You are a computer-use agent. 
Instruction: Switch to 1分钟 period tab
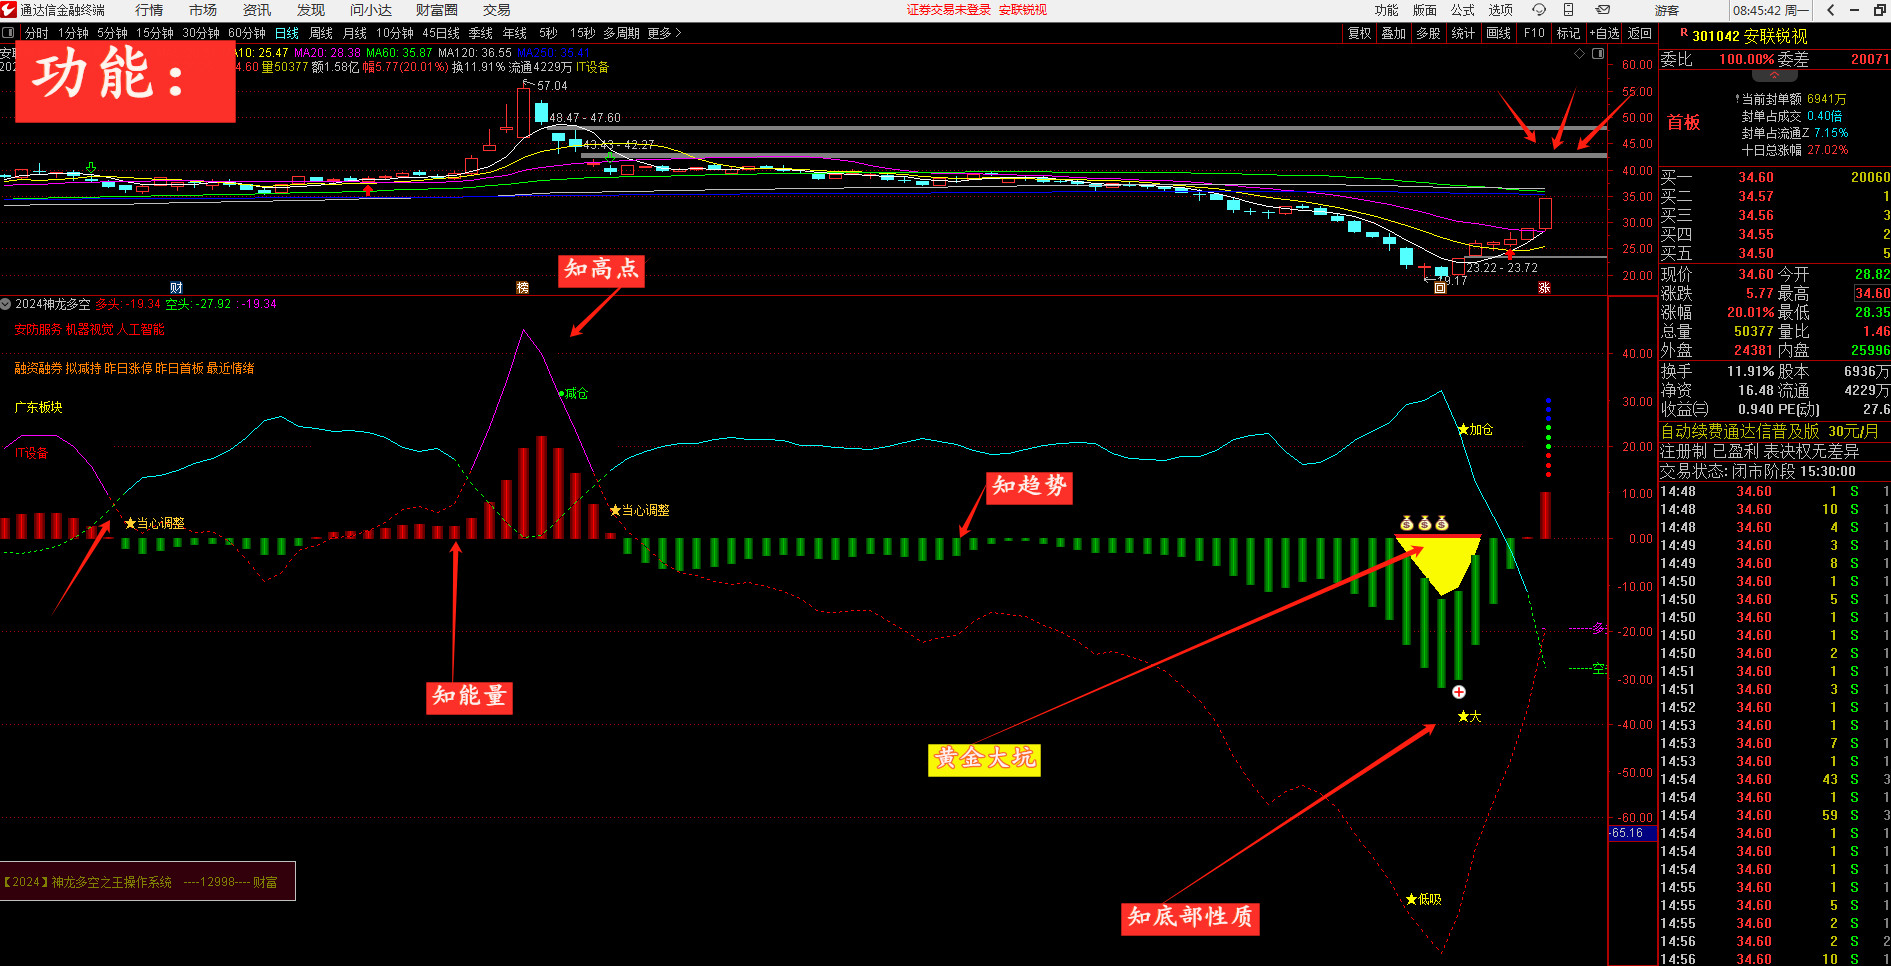pyautogui.click(x=73, y=33)
